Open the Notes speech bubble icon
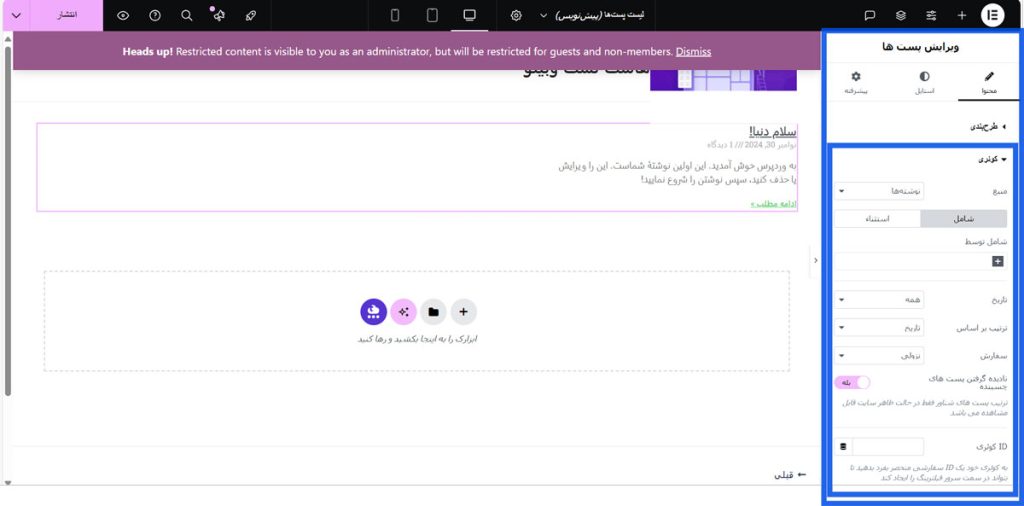The image size is (1024, 506). click(x=870, y=16)
